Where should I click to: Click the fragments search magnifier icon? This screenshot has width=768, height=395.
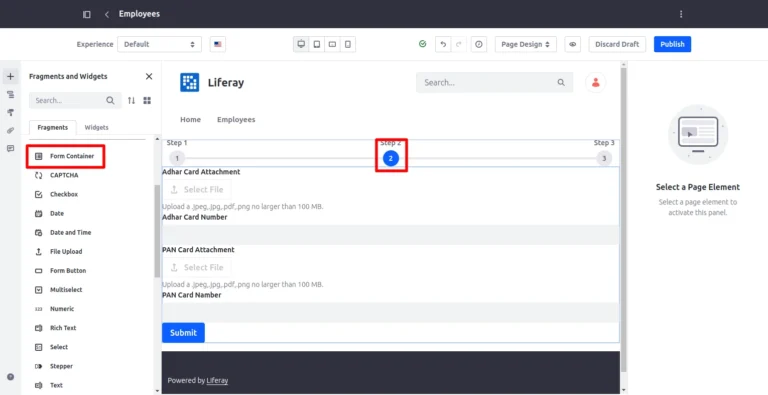(110, 100)
